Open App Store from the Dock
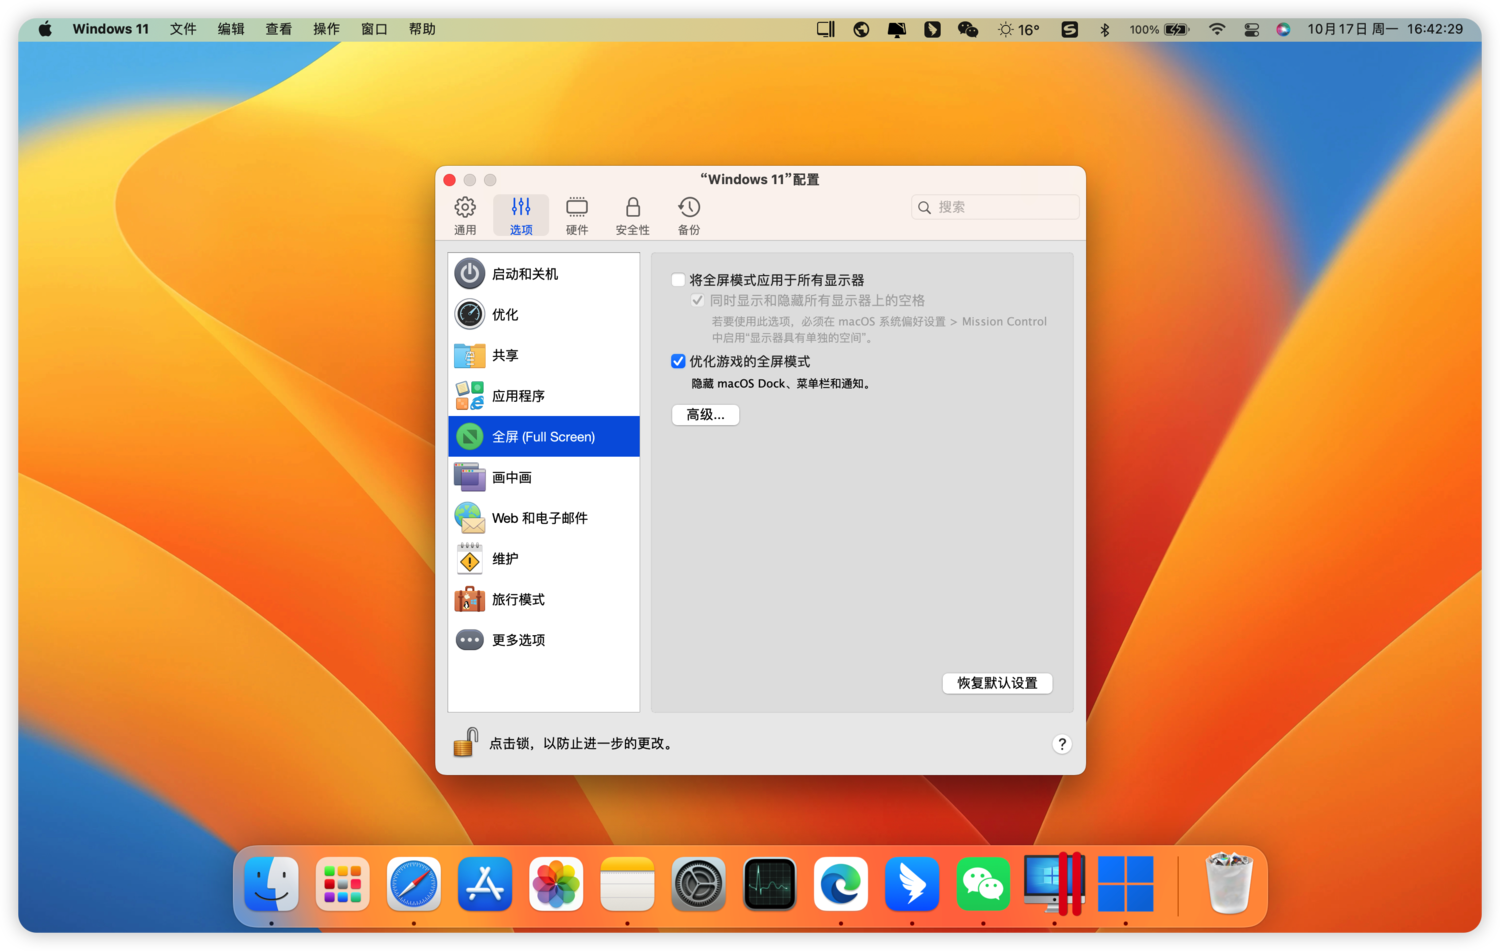1500x951 pixels. 485,884
